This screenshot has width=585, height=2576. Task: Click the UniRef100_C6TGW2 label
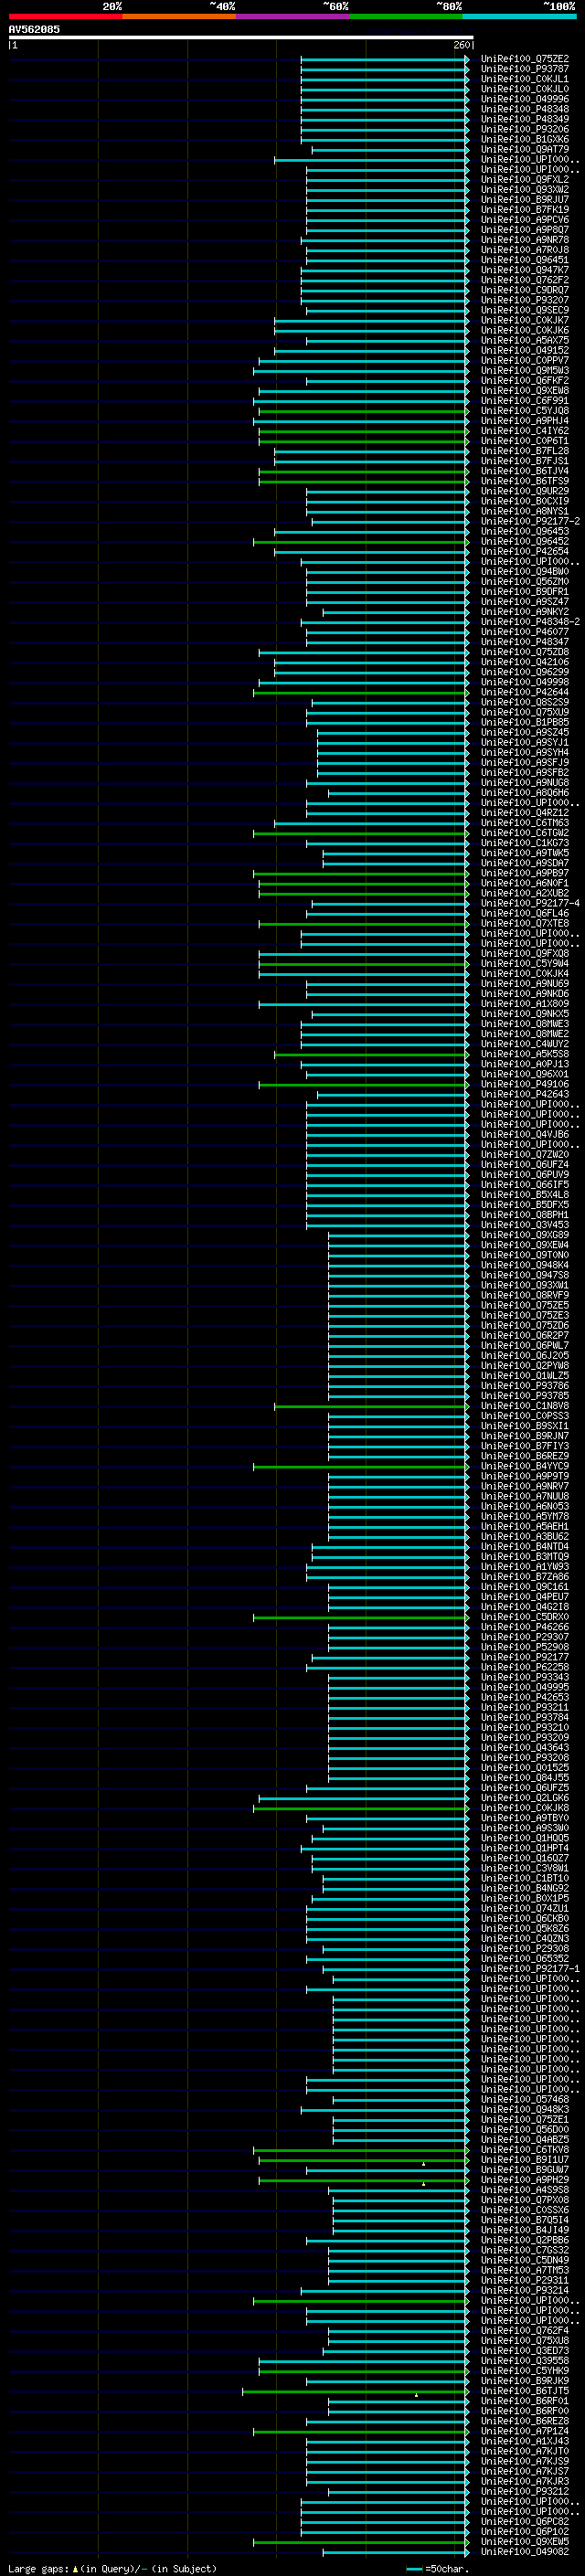(x=525, y=833)
